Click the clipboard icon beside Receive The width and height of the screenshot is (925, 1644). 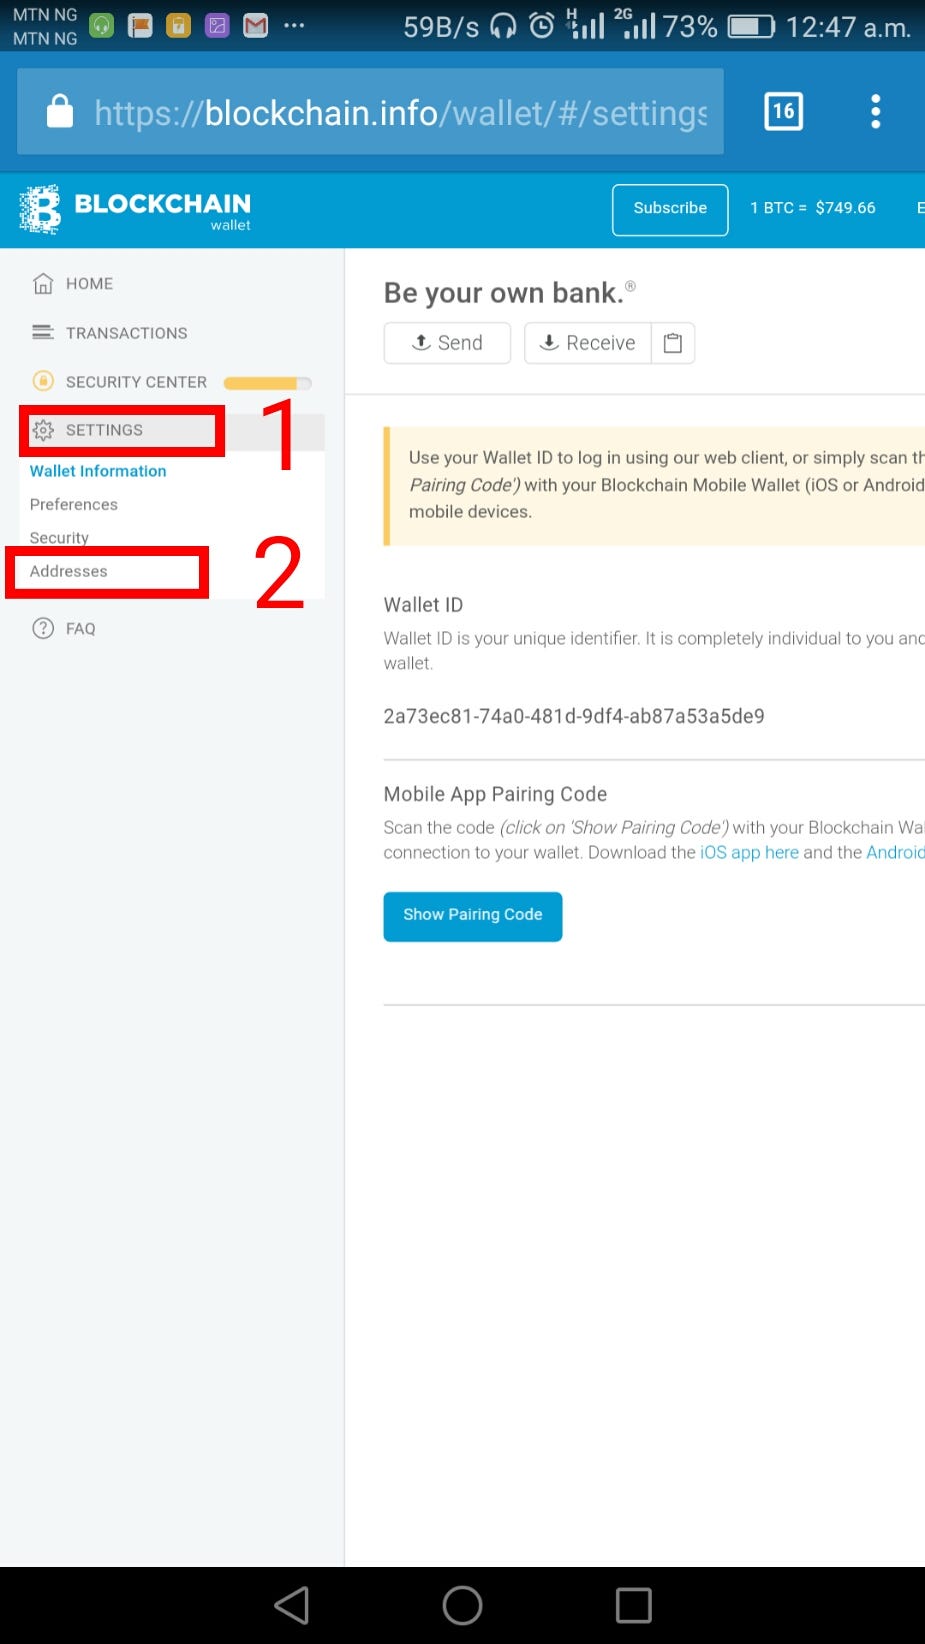pos(673,343)
